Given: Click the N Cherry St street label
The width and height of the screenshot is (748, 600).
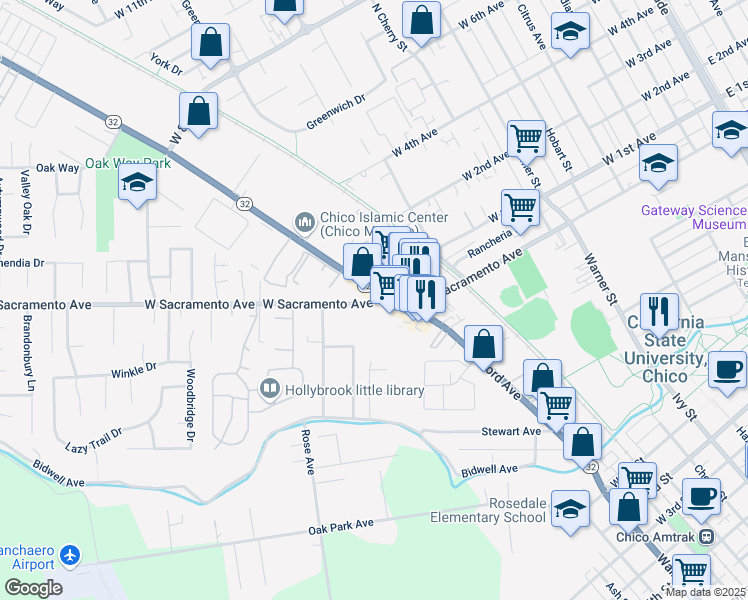Looking at the screenshot, I should coord(390,28).
